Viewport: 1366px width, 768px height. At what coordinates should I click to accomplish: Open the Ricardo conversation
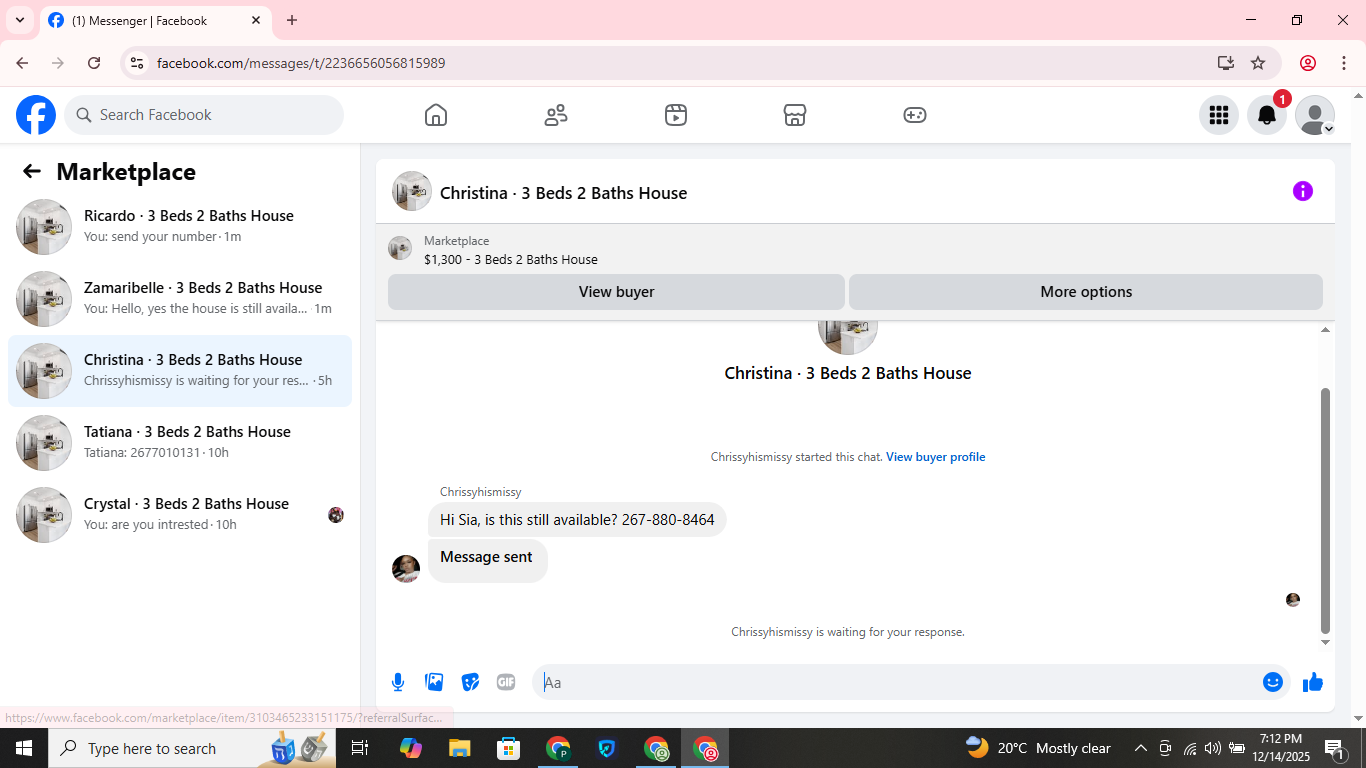click(180, 227)
